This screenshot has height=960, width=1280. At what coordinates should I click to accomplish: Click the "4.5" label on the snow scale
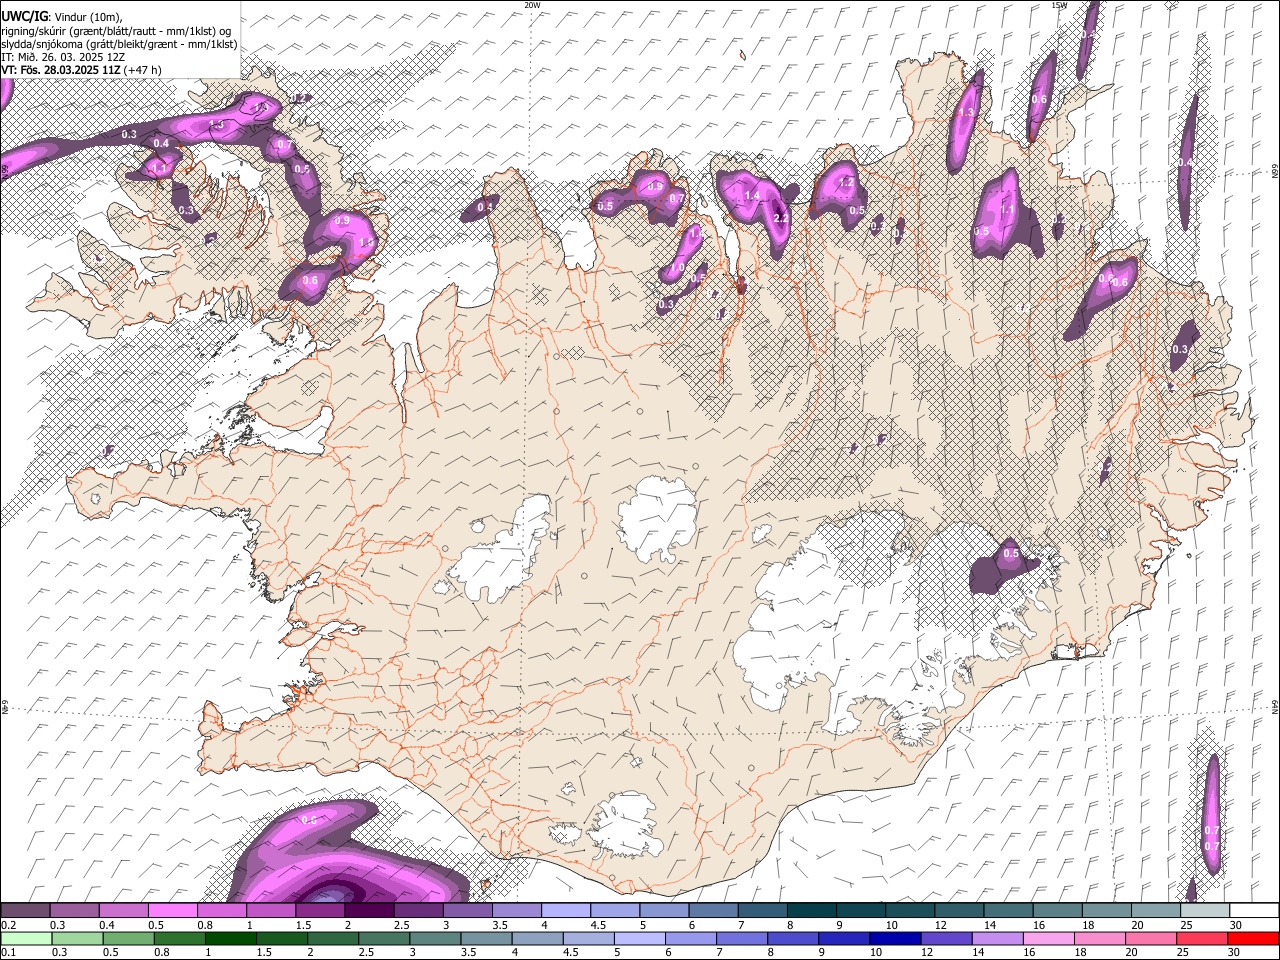click(598, 924)
